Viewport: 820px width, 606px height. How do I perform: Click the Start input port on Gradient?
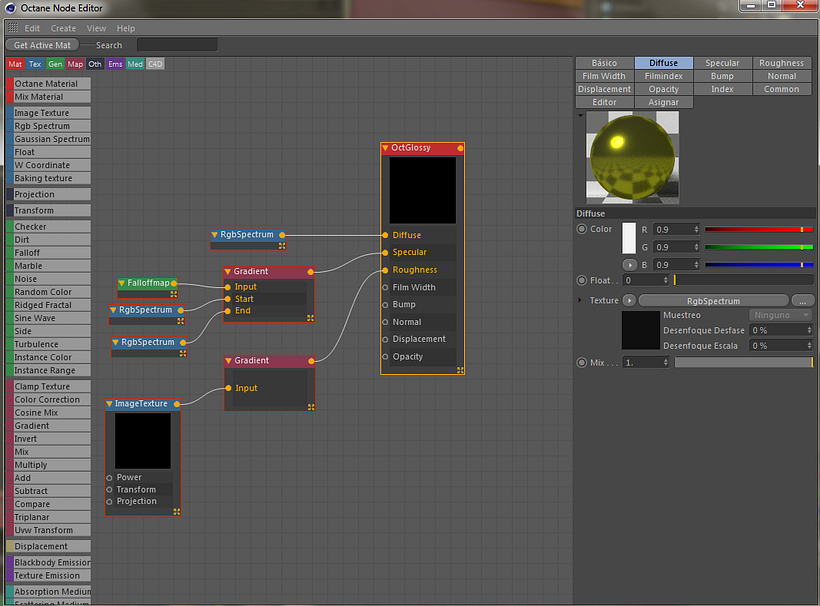point(227,299)
